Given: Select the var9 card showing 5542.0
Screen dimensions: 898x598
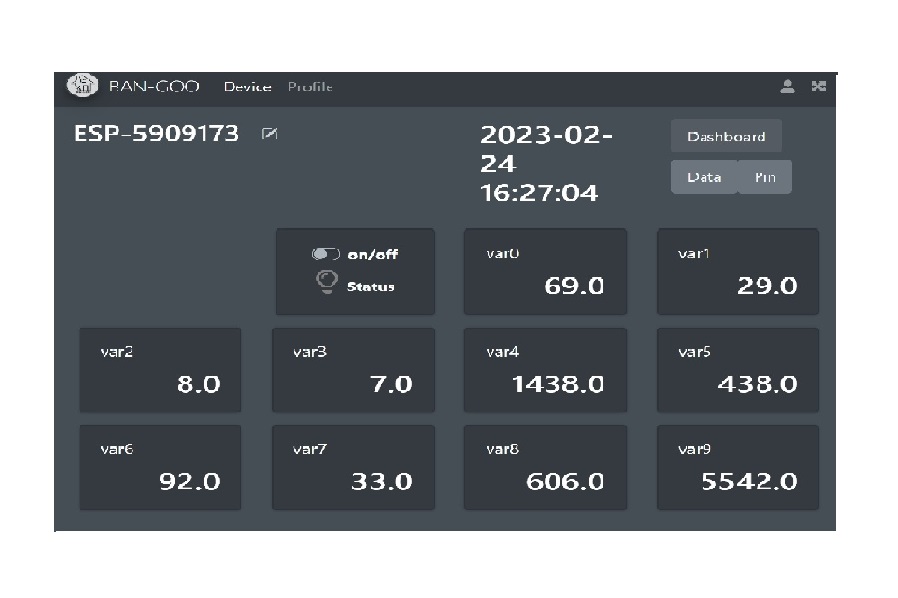Looking at the screenshot, I should click(x=737, y=467).
